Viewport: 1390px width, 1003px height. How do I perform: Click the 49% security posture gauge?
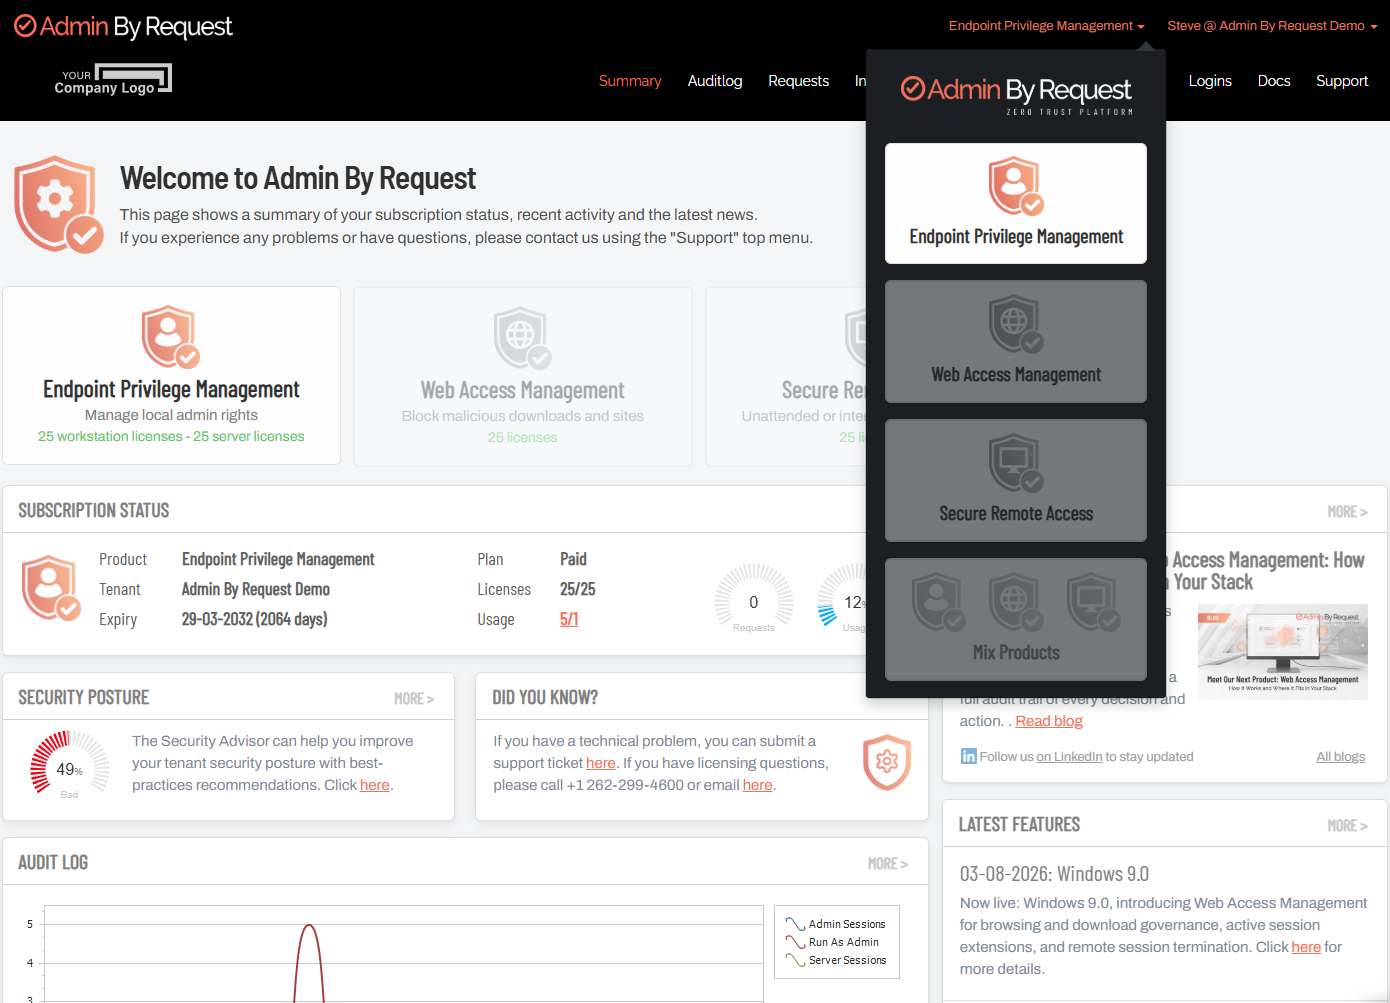[69, 765]
